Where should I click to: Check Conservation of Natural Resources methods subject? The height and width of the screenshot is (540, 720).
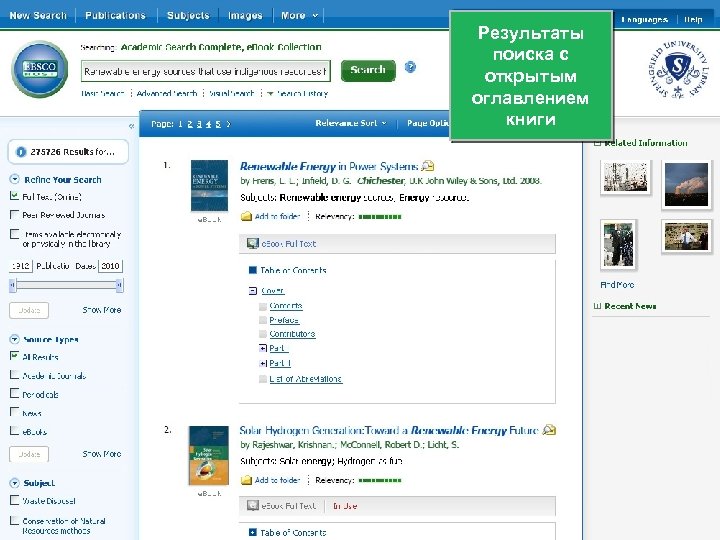pos(14,520)
